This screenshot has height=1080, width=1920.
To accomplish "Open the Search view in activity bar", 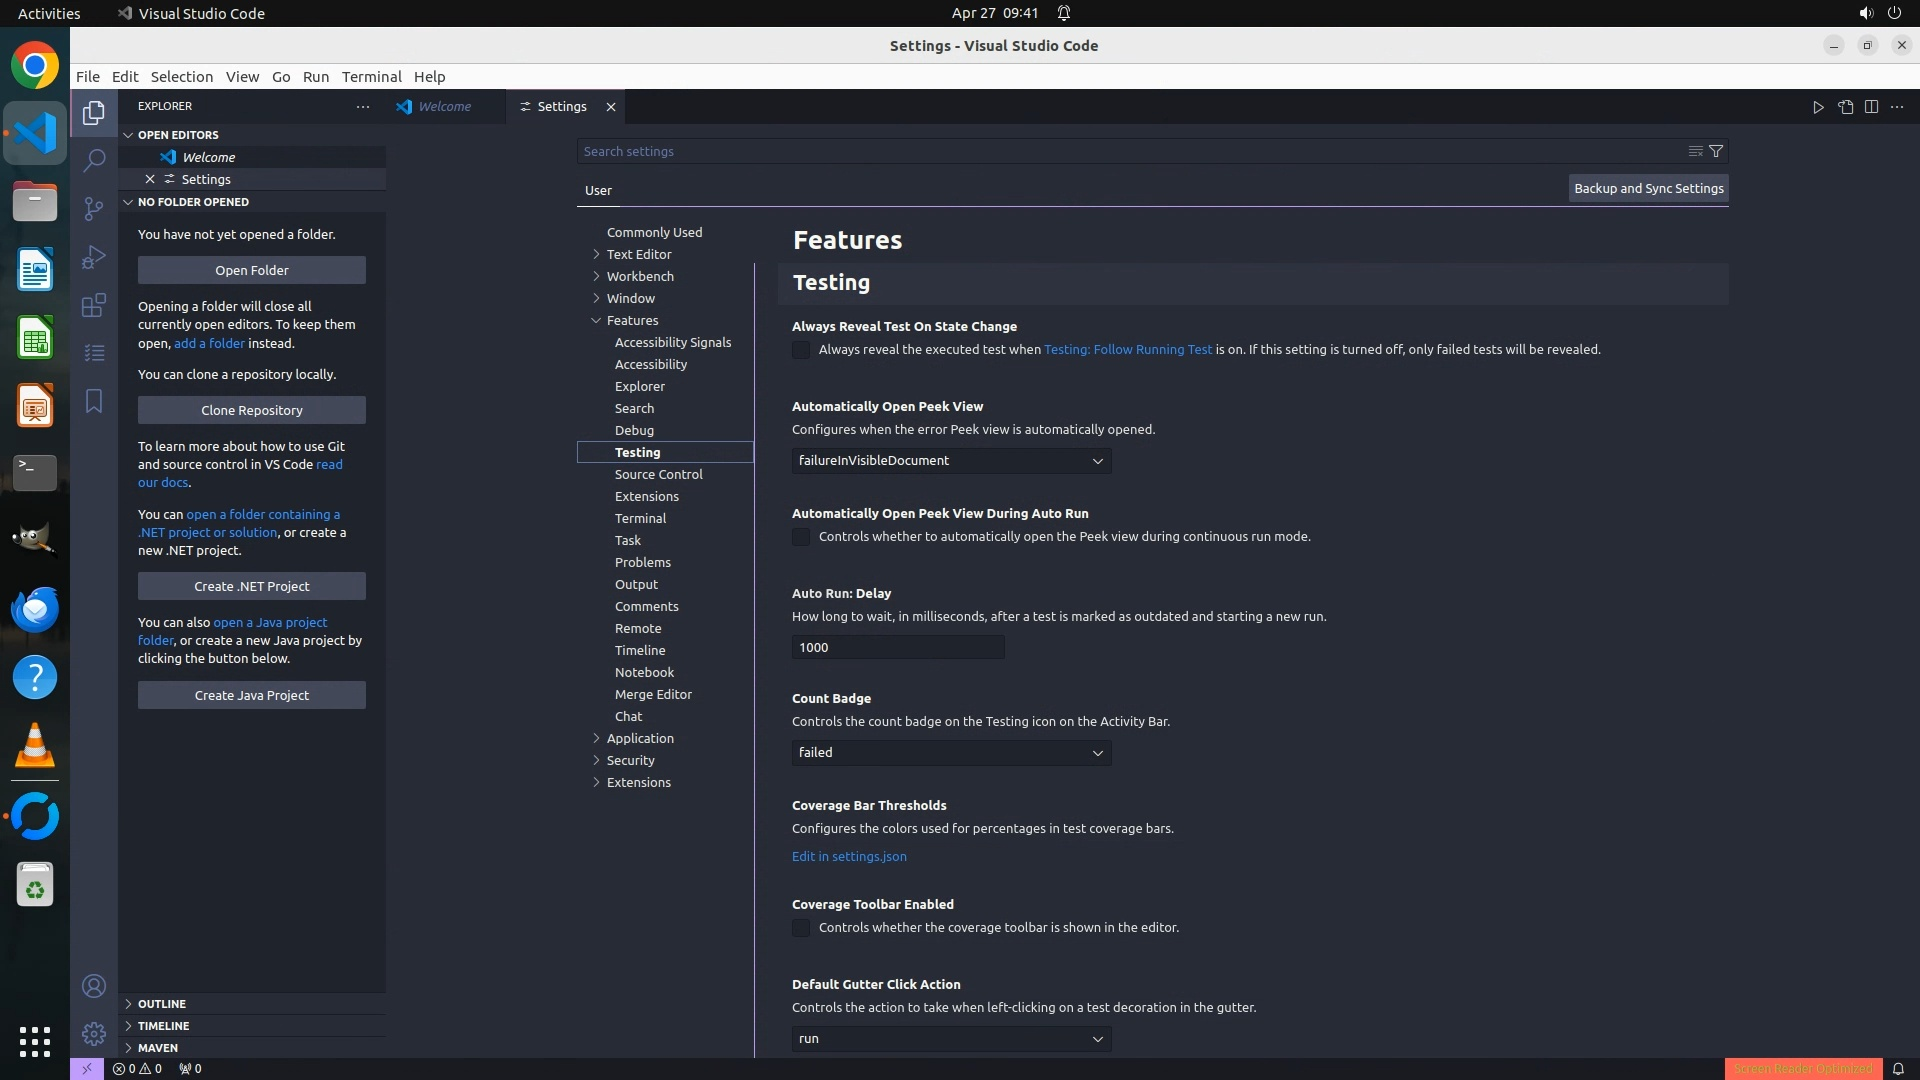I will [x=94, y=160].
